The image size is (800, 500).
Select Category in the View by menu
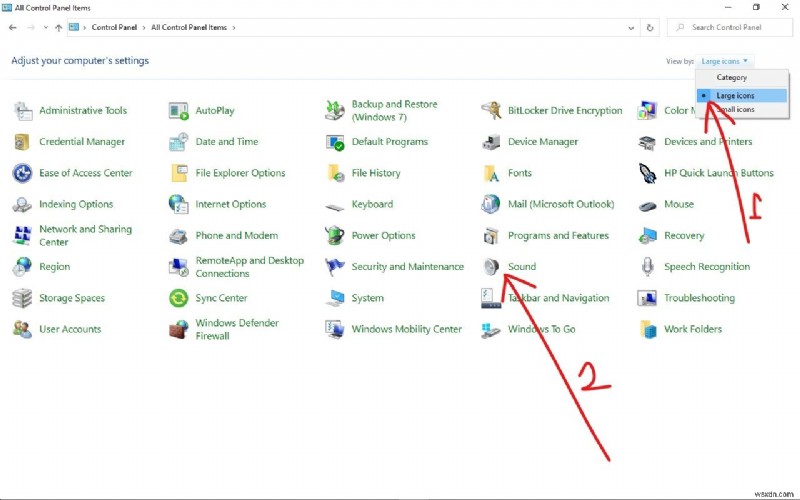tap(731, 78)
